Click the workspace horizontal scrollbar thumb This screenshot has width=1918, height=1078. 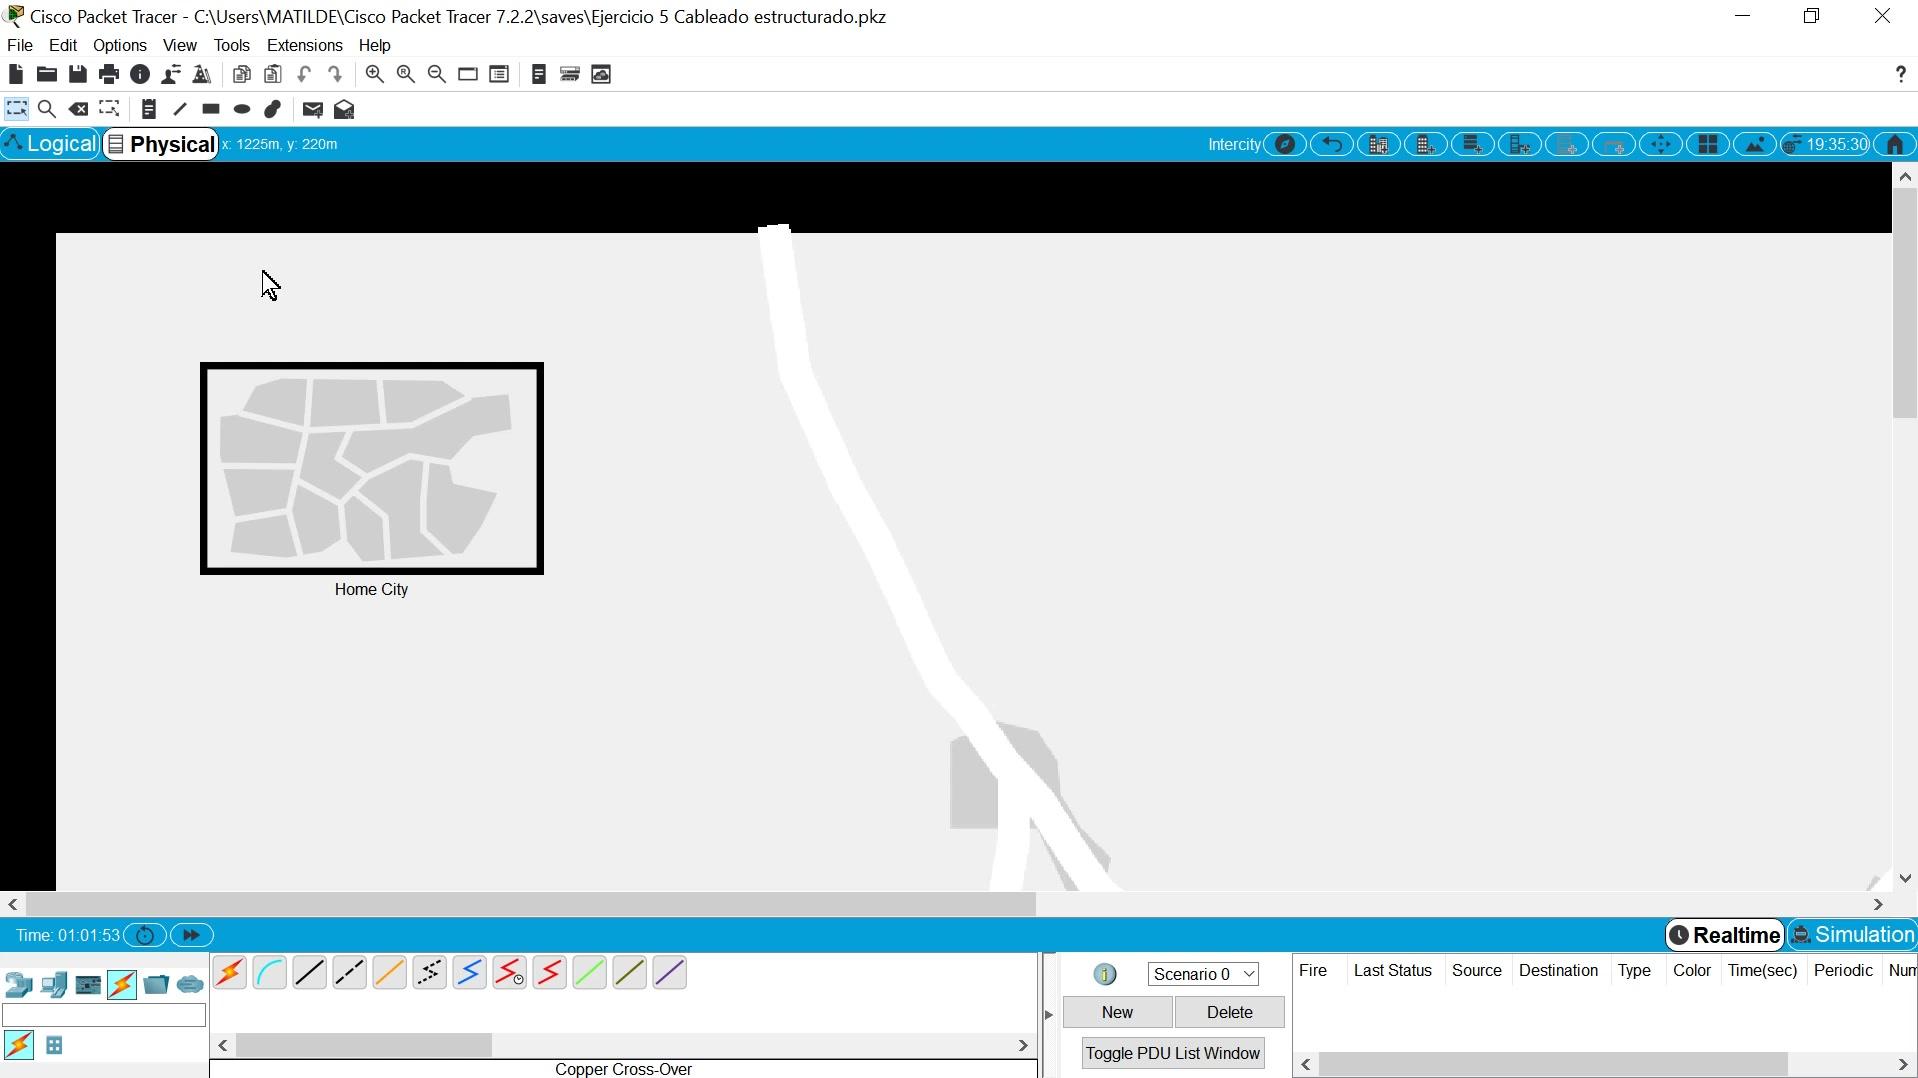[x=531, y=905]
